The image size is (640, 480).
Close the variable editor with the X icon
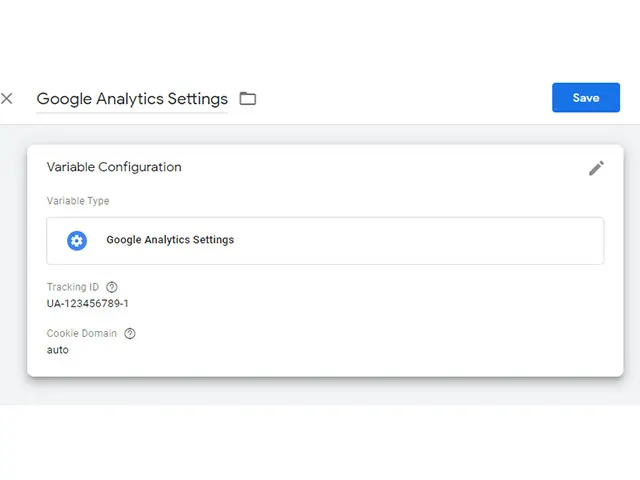coord(7,98)
